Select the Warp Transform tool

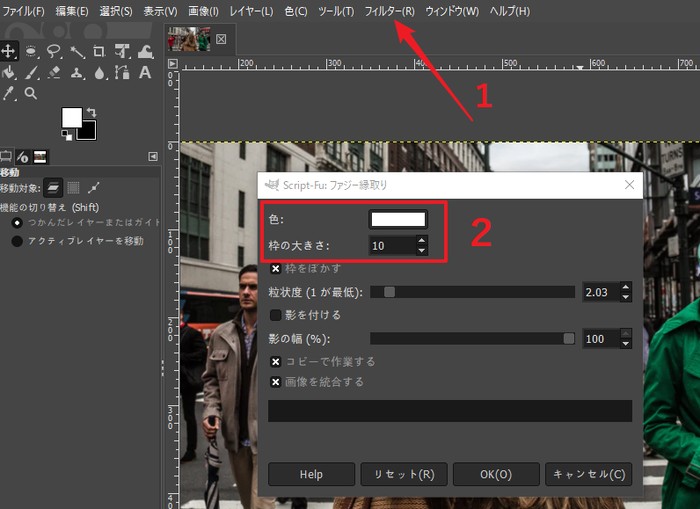[145, 52]
